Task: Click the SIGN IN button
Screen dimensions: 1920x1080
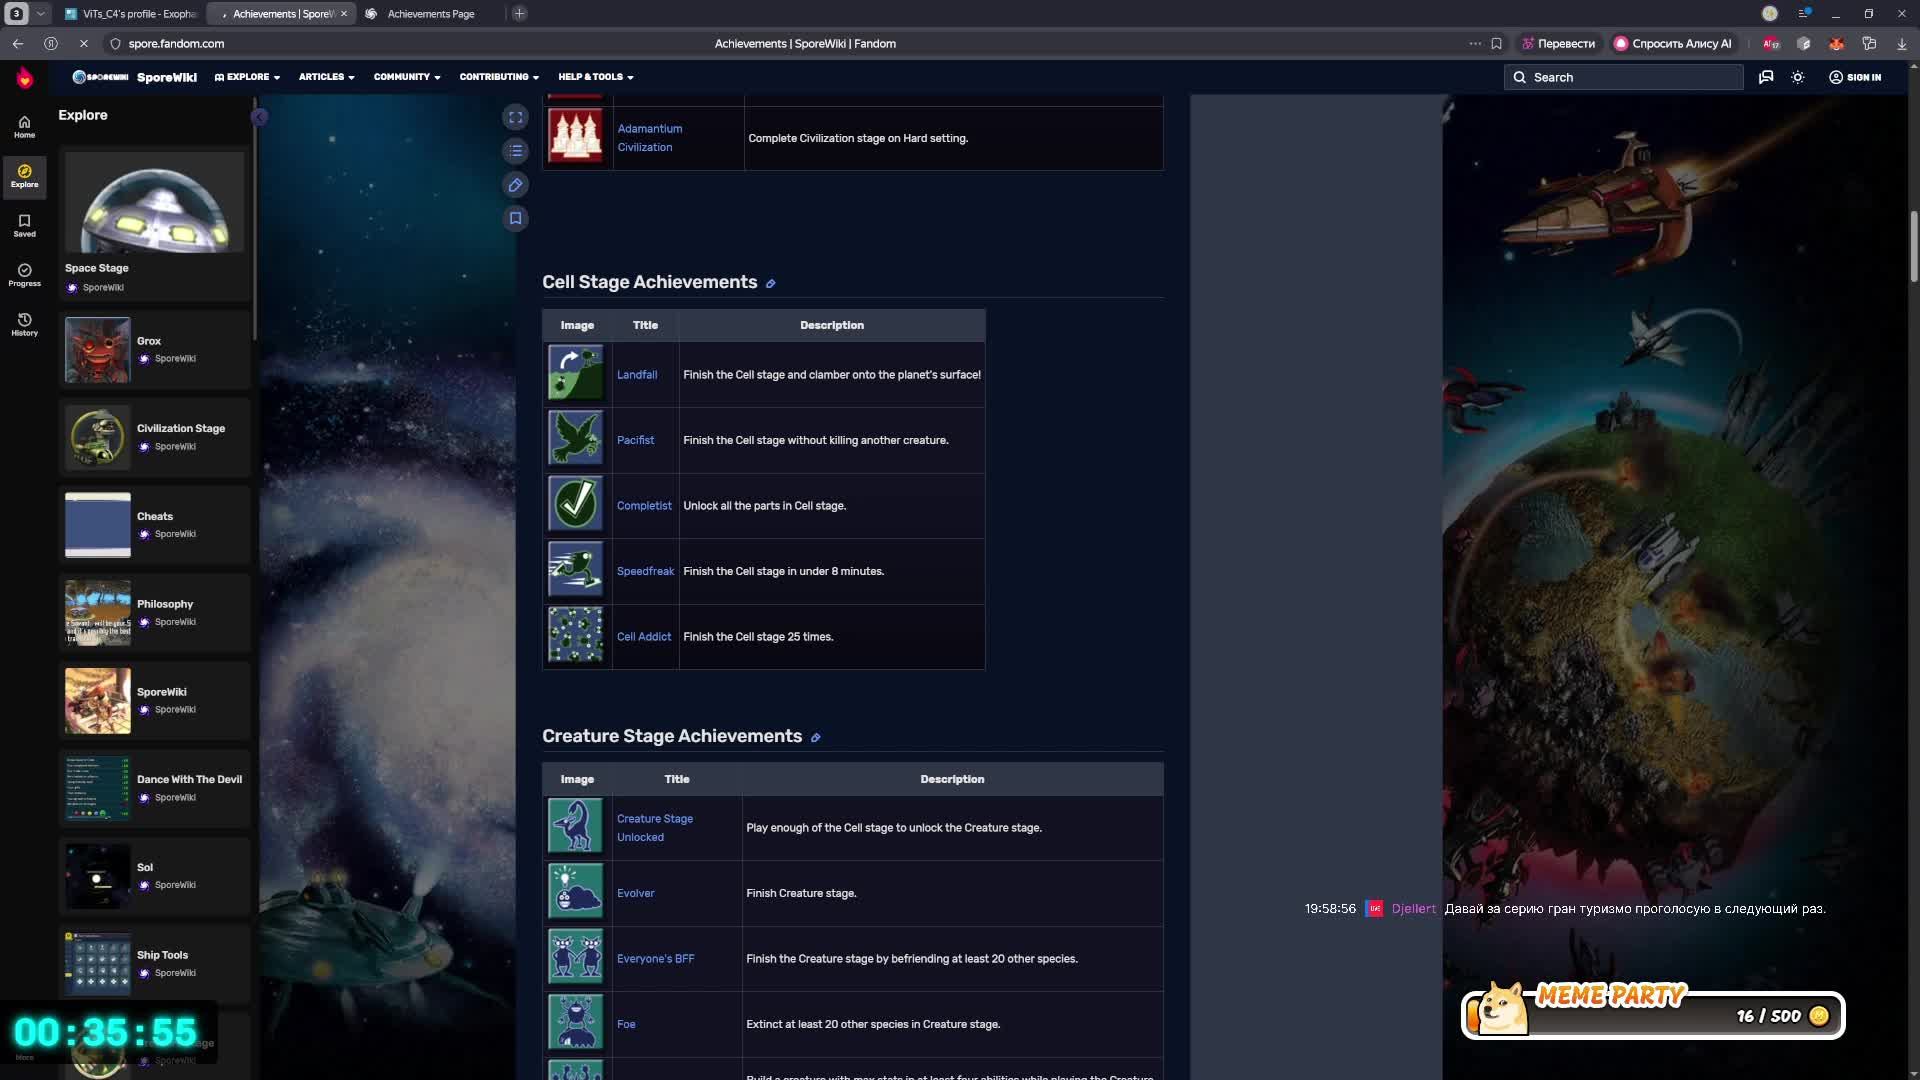Action: (x=1855, y=77)
